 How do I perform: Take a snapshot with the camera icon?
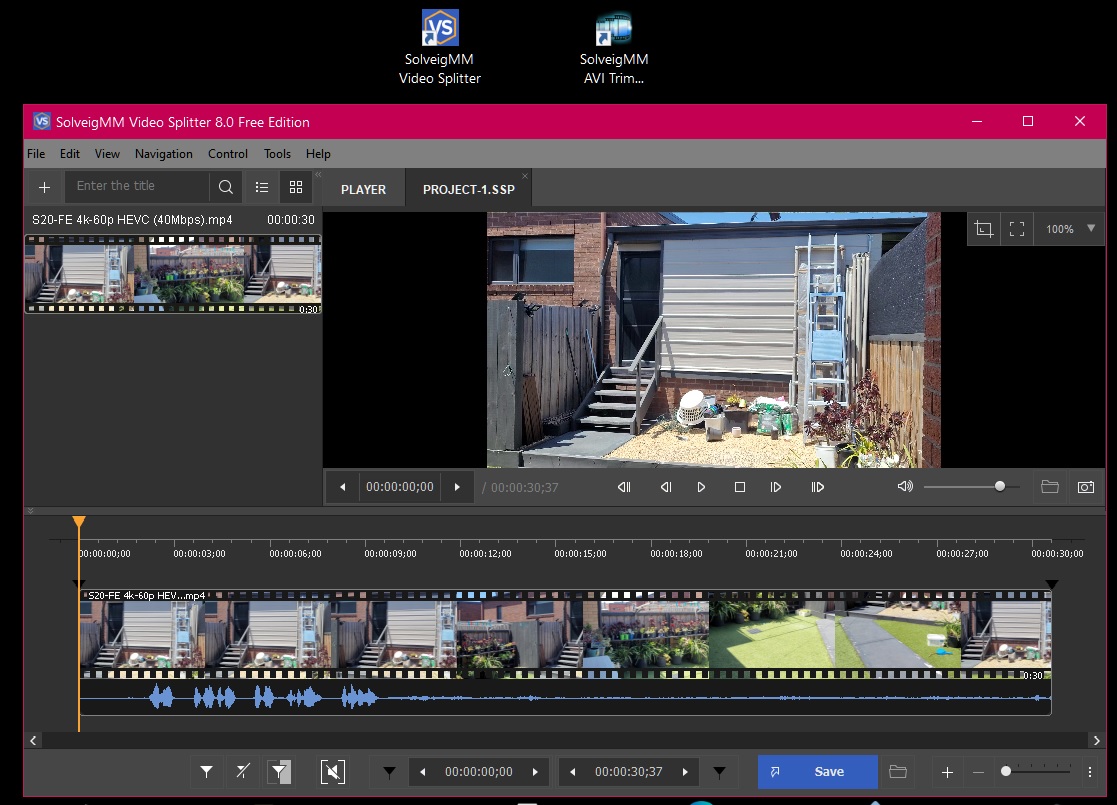1085,487
